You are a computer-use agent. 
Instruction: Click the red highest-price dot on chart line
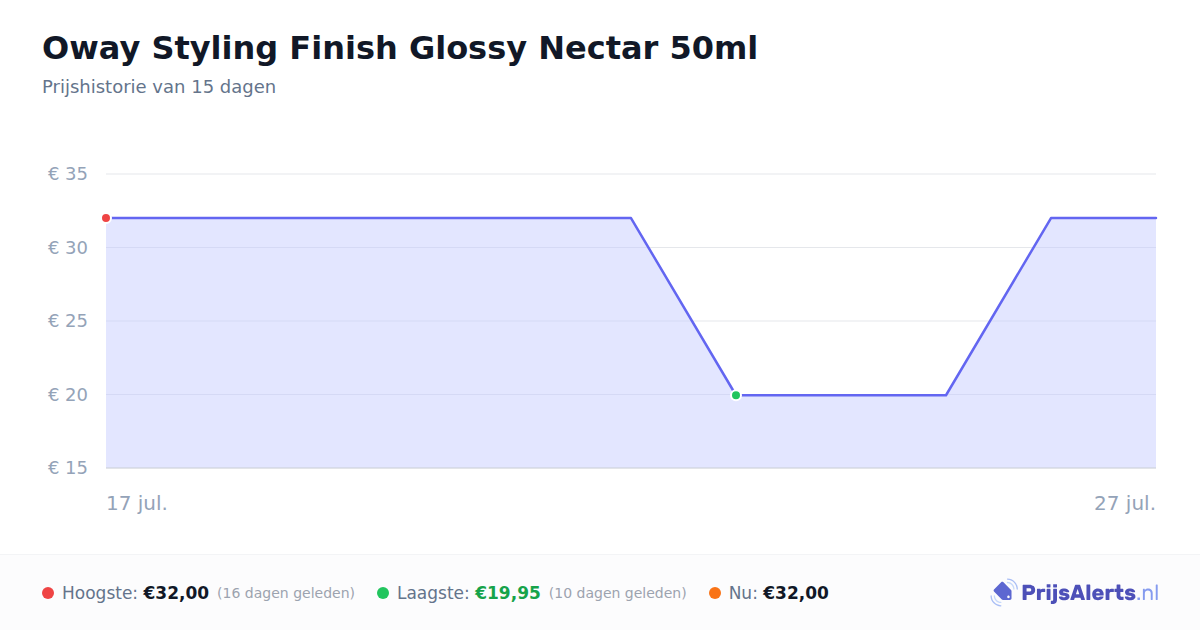tap(106, 218)
